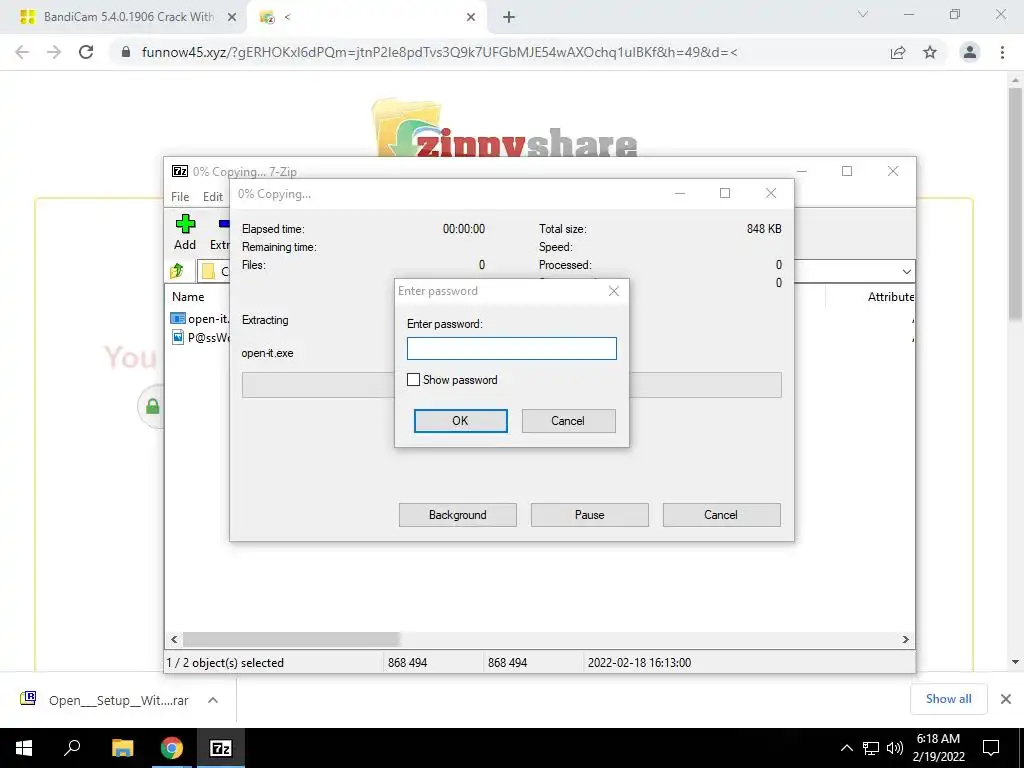Open the network icon in system tray
The width and height of the screenshot is (1024, 768).
(871, 748)
